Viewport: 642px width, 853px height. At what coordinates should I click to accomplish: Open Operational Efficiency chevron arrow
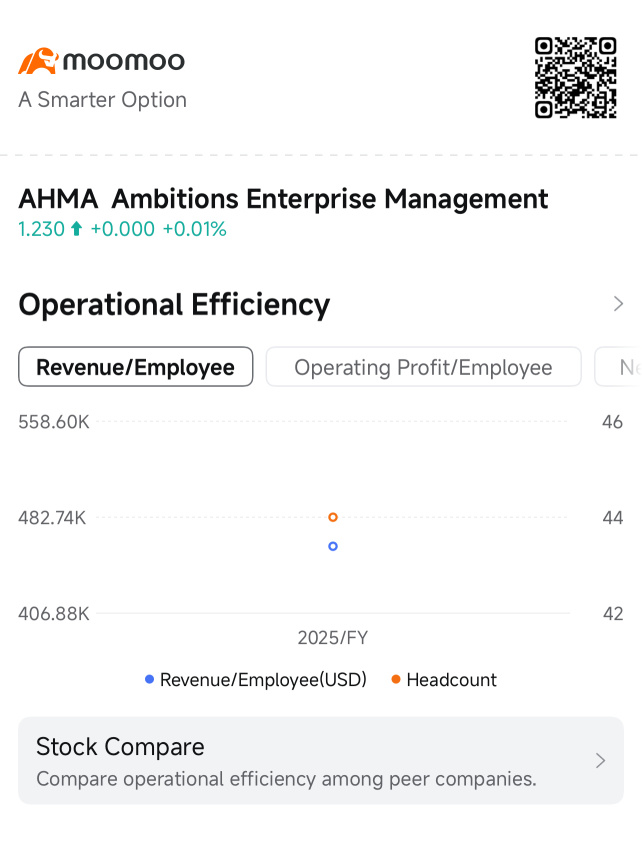(x=618, y=304)
